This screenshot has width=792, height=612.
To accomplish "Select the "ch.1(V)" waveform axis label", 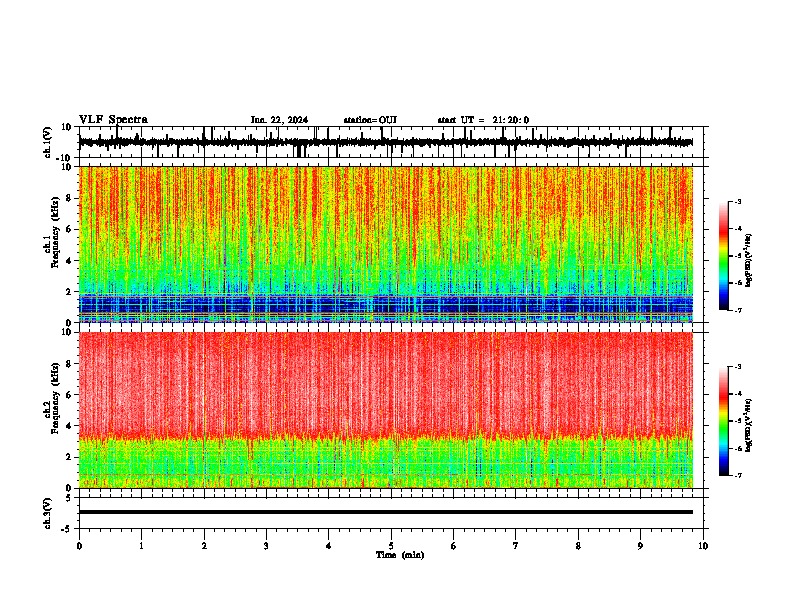I will [48, 142].
